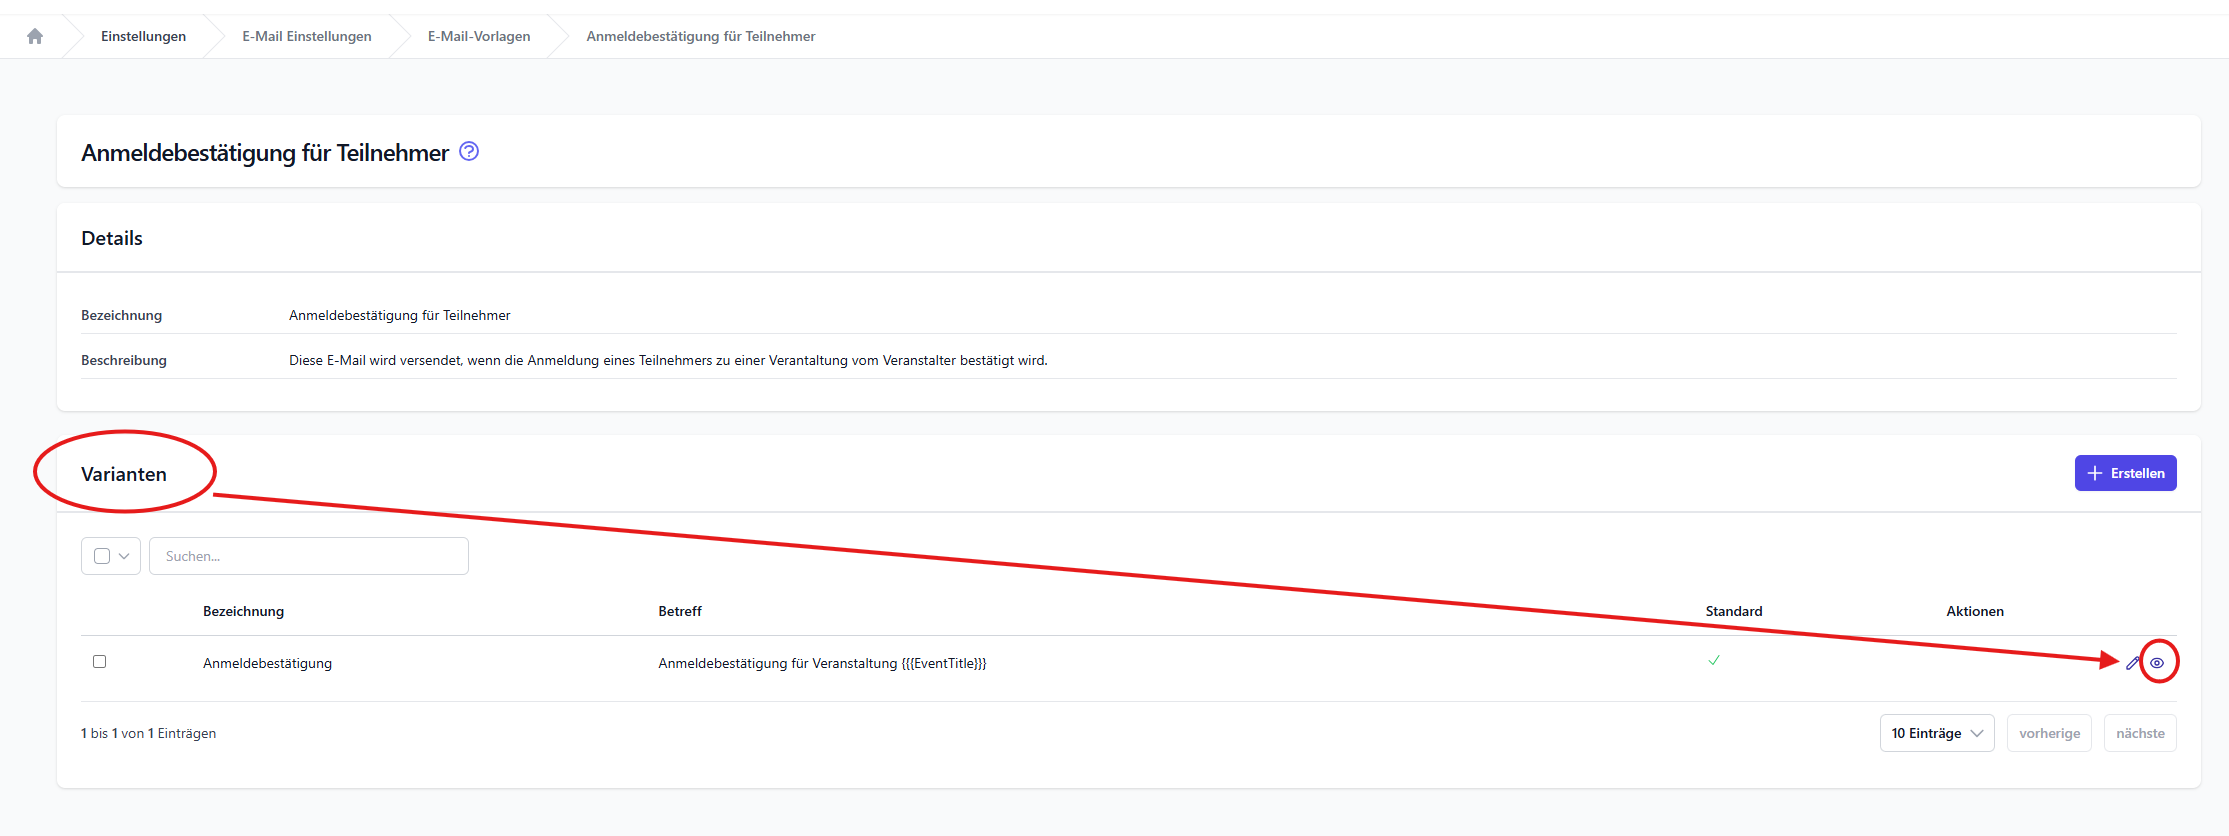Open help next to the page title
Image resolution: width=2229 pixels, height=836 pixels.
click(x=468, y=152)
